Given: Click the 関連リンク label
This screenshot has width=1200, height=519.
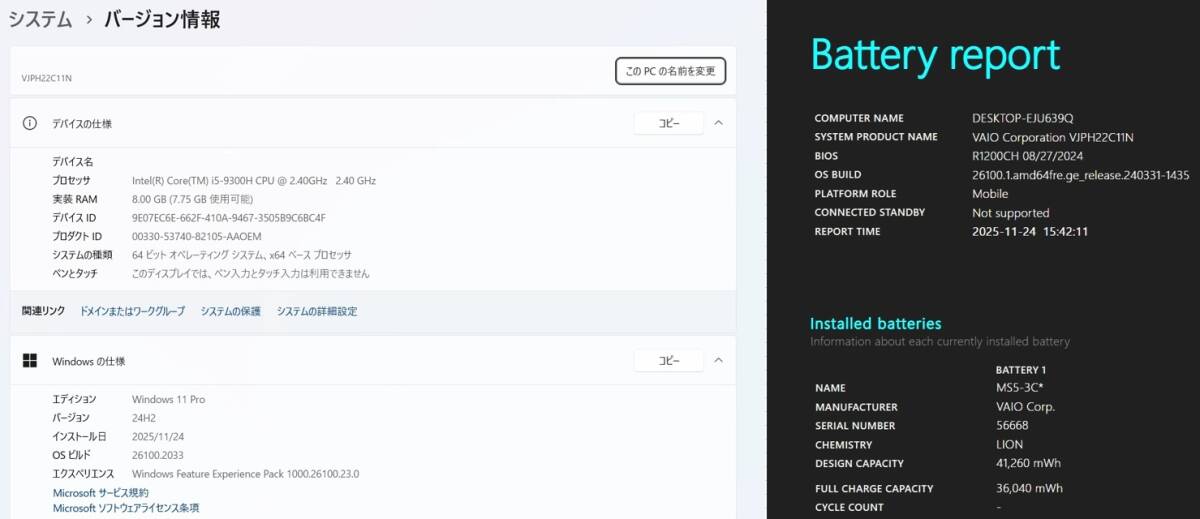Looking at the screenshot, I should [x=44, y=312].
